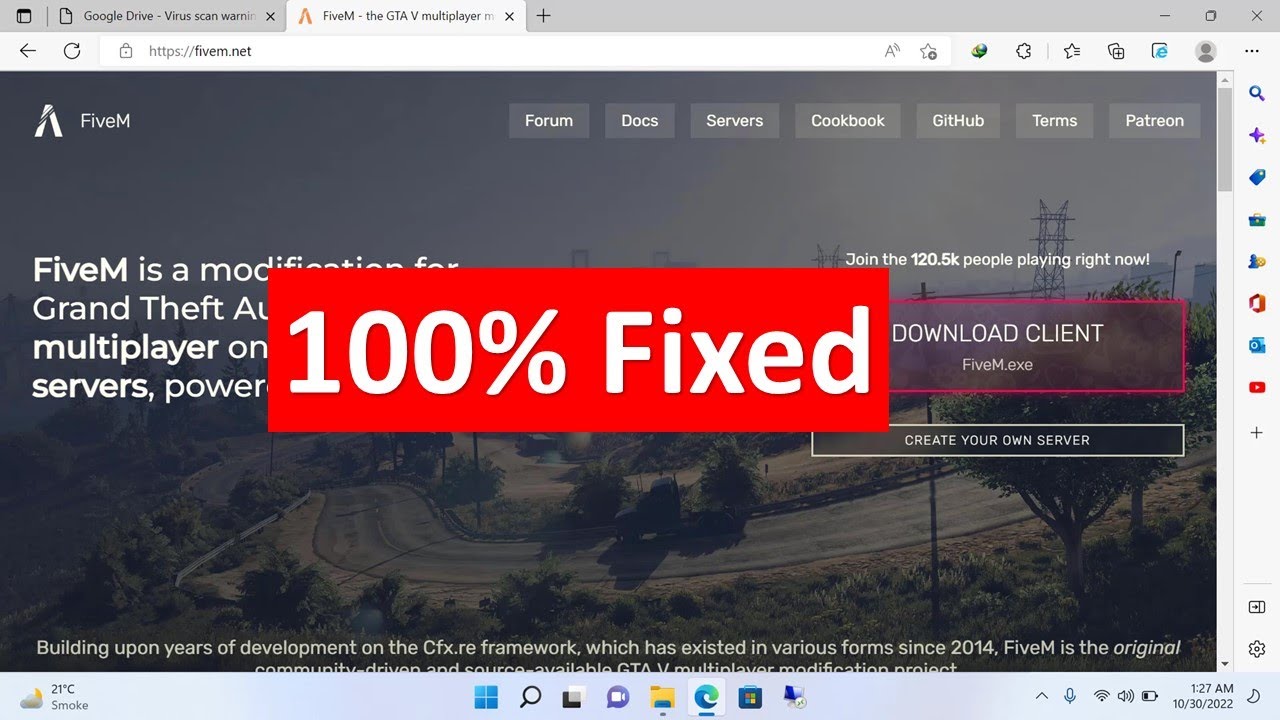Open the Favorites list icon
Image resolution: width=1280 pixels, height=720 pixels.
[x=1072, y=51]
